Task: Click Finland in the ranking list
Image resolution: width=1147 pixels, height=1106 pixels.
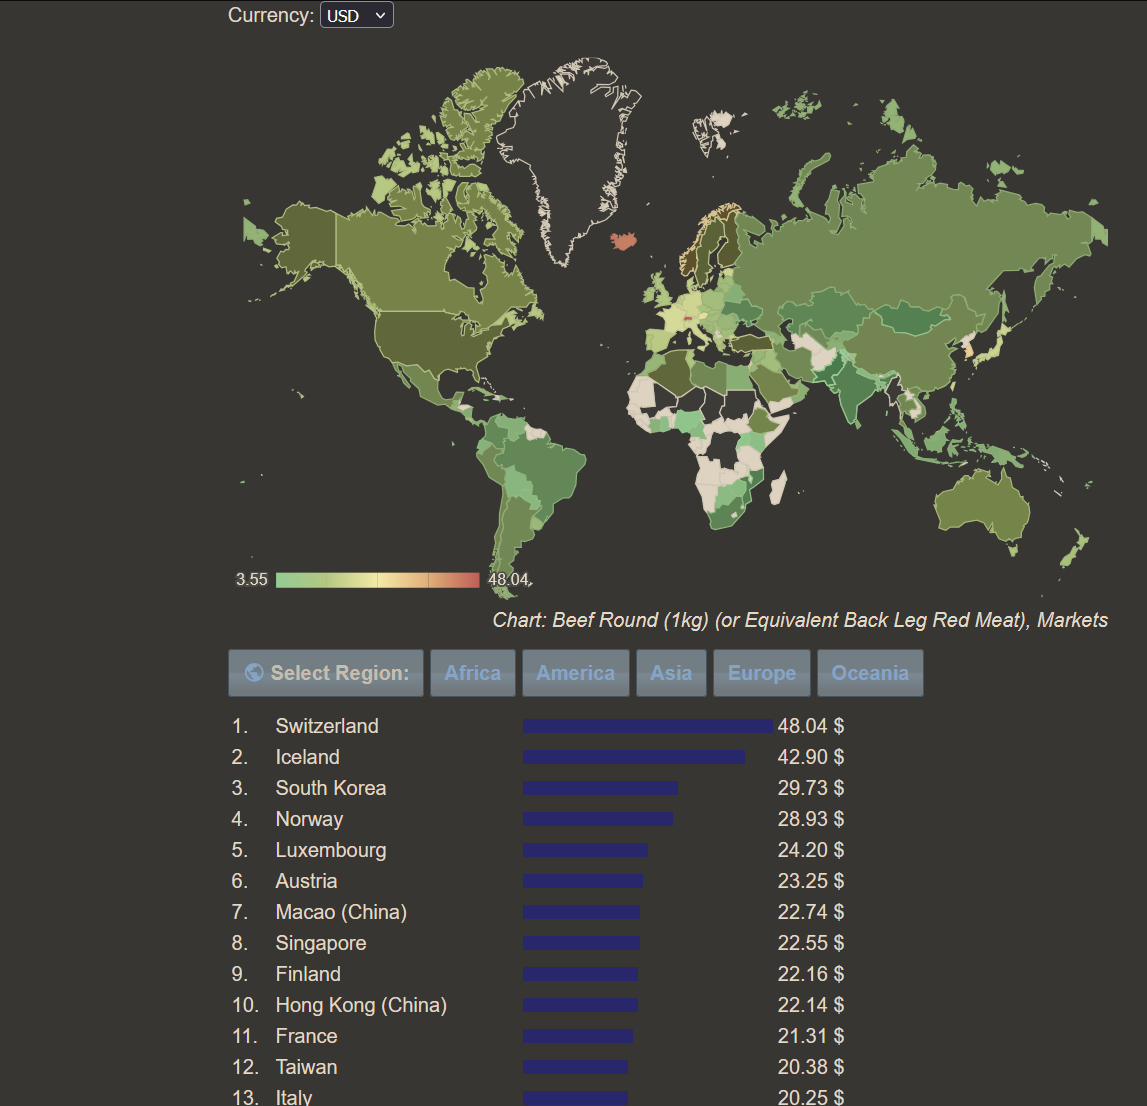Action: (308, 974)
